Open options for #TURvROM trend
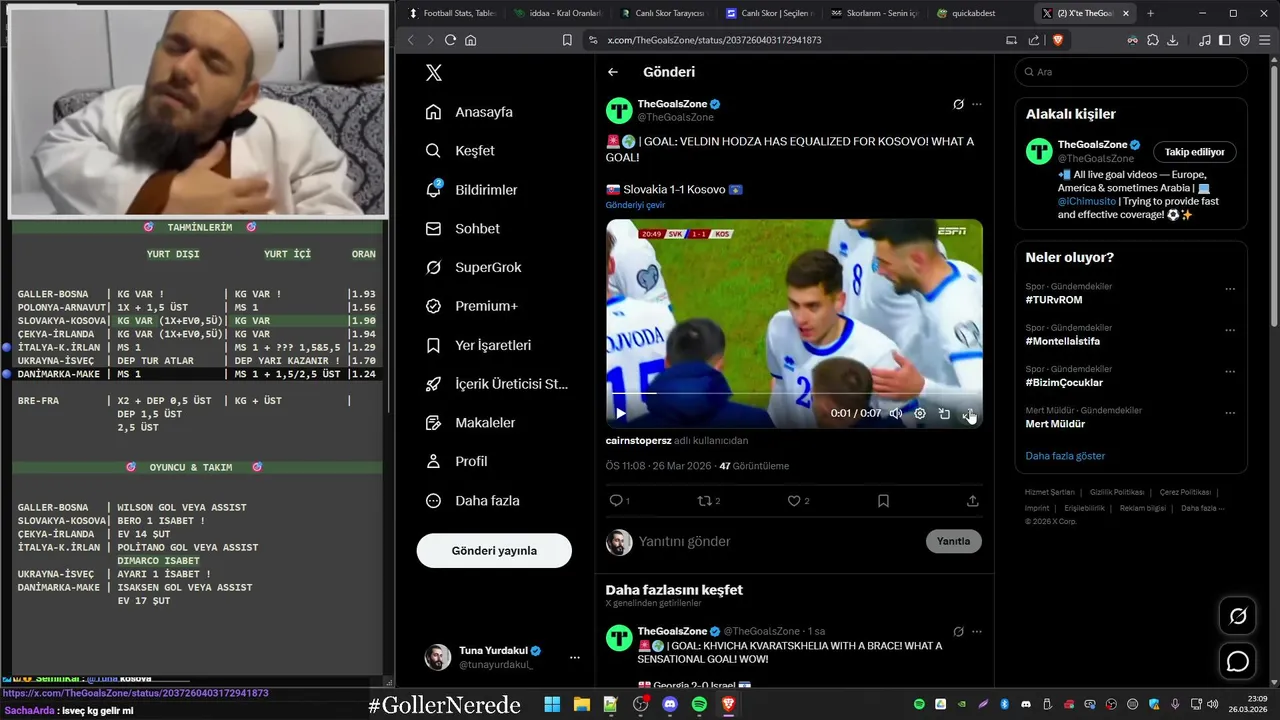 point(1230,289)
